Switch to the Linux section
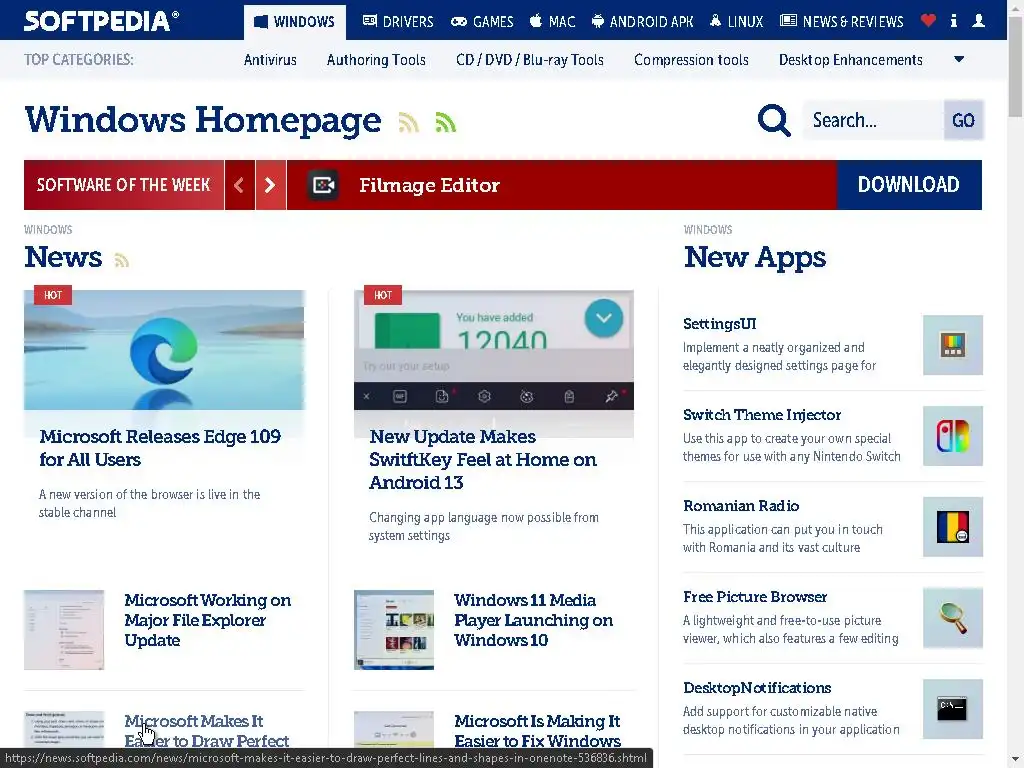 736,22
